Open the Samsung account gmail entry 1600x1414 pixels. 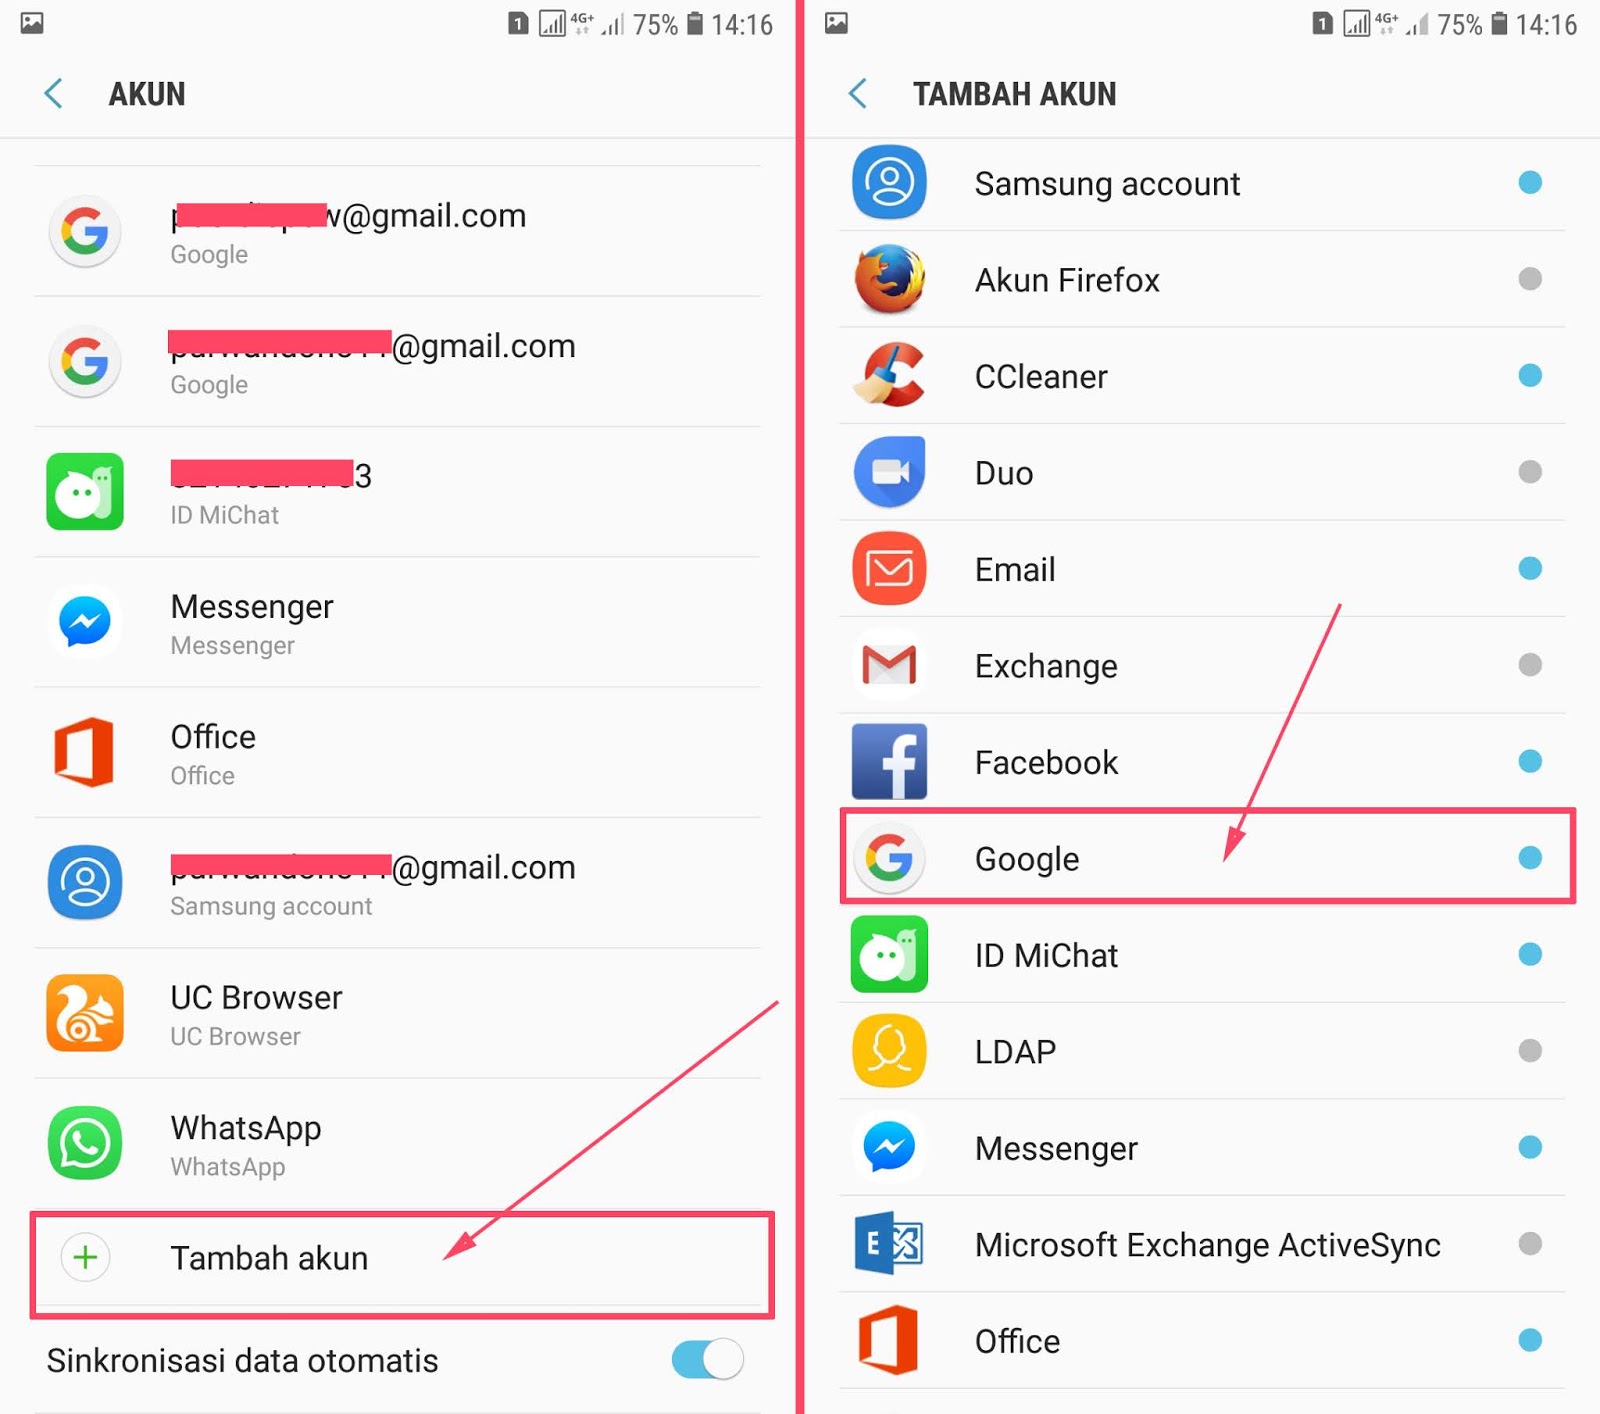397,884
